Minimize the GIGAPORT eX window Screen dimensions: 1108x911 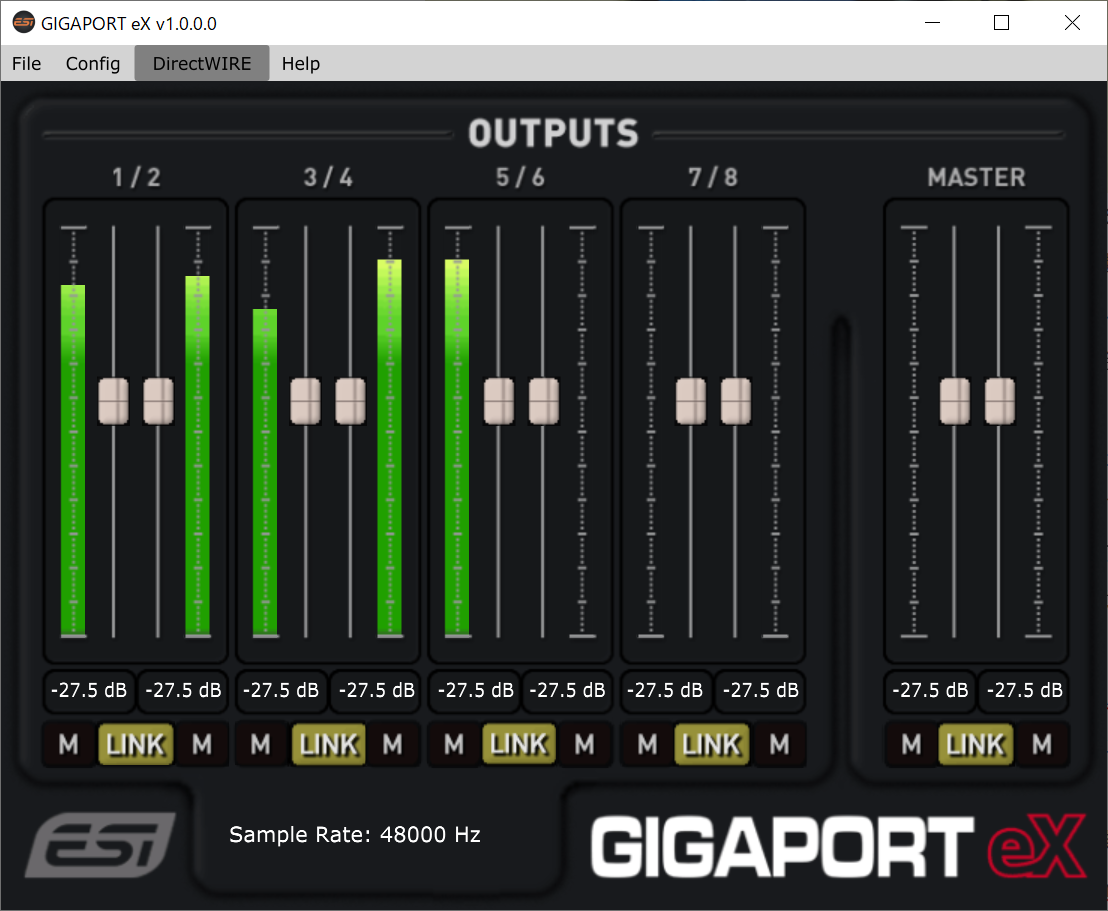933,23
